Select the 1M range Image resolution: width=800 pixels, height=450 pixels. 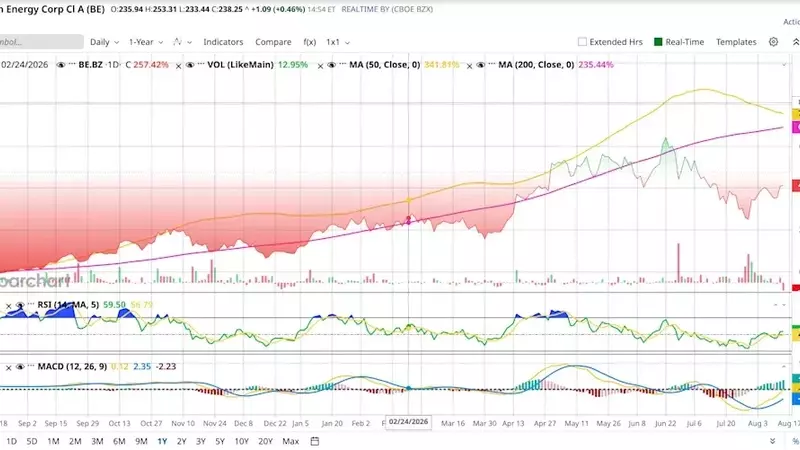pos(53,441)
